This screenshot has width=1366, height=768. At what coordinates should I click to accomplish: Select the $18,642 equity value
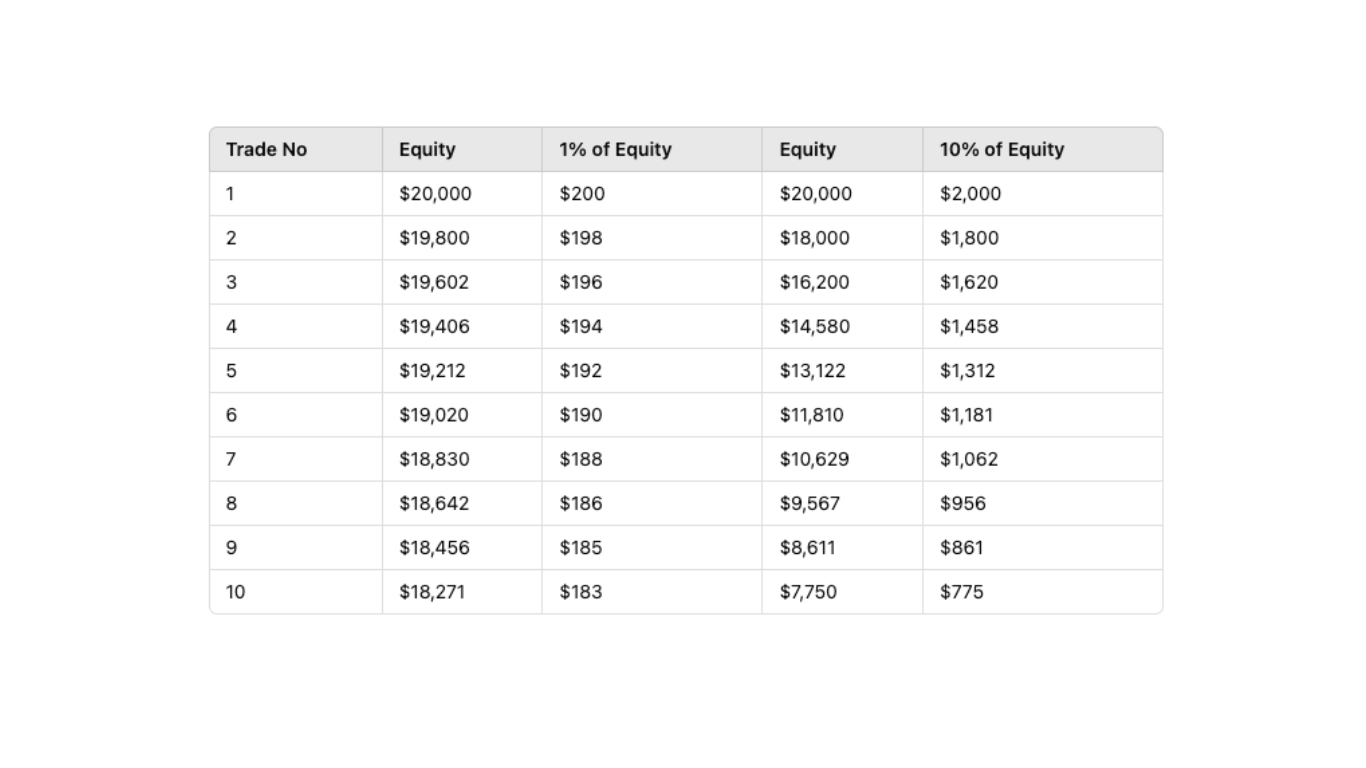pyautogui.click(x=434, y=503)
